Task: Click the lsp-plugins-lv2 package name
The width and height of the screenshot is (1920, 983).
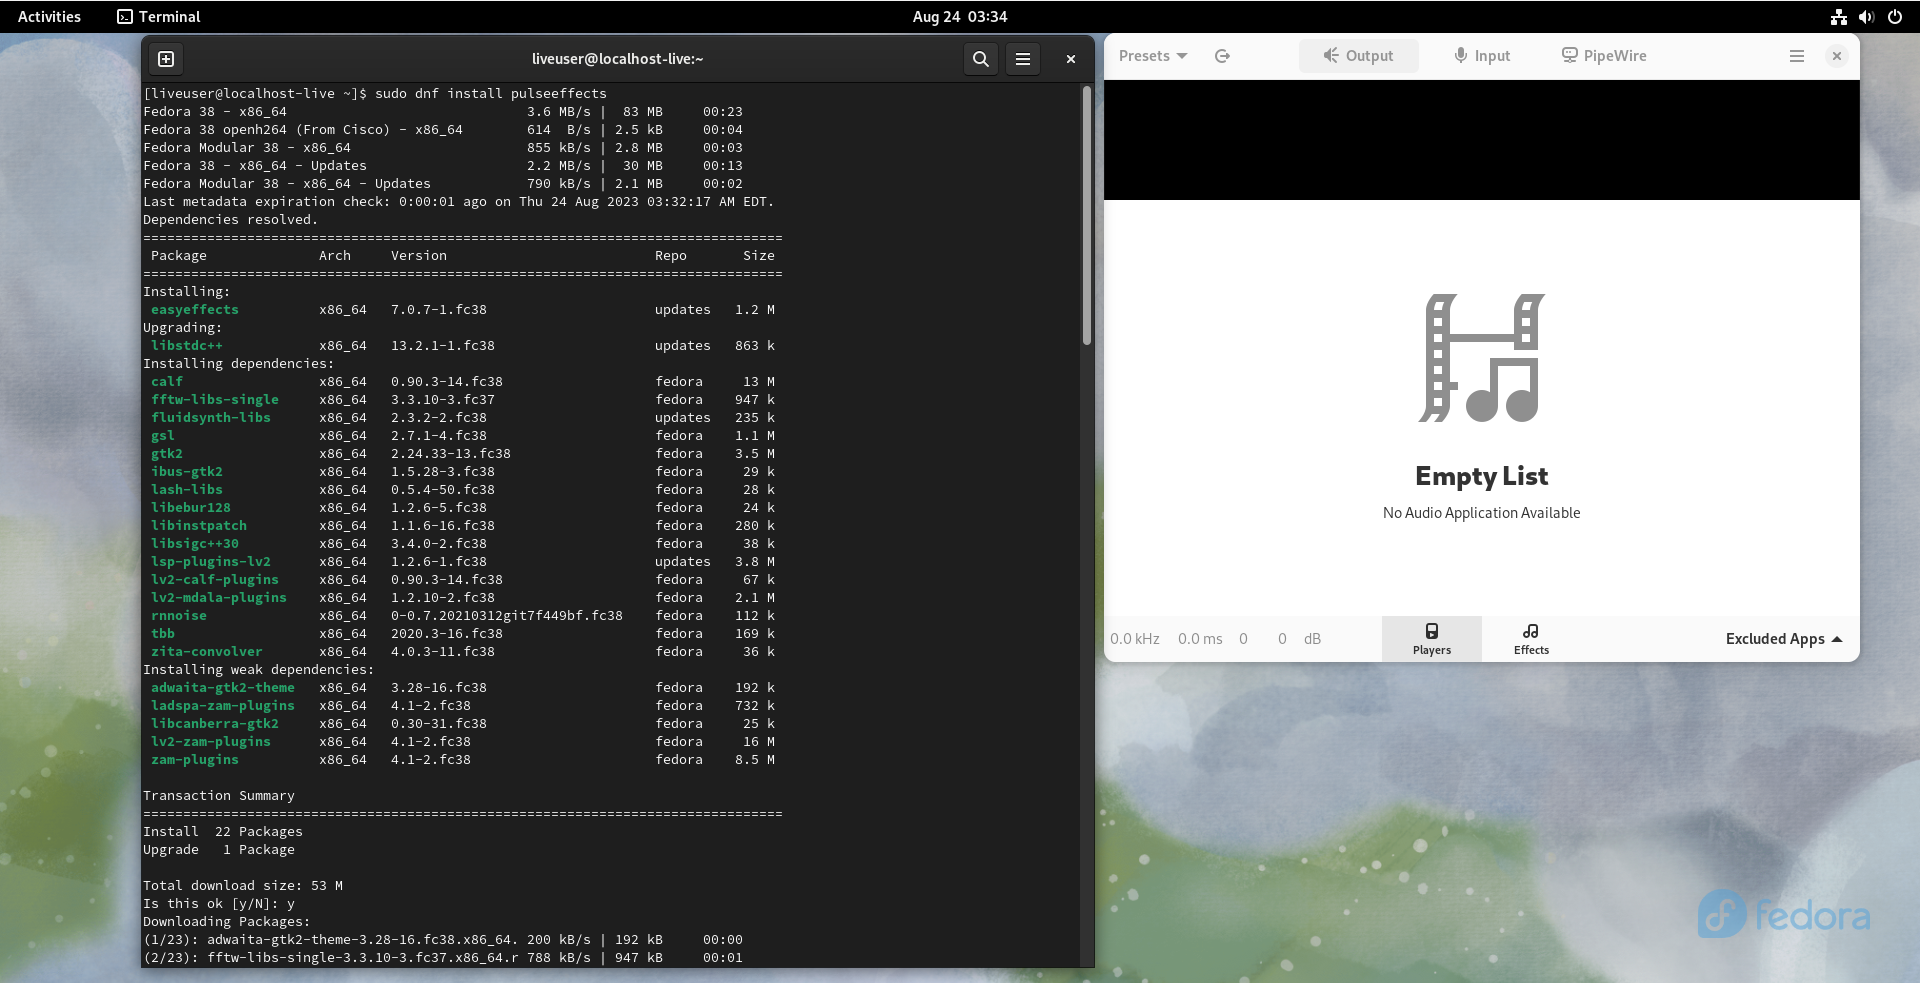Action: click(211, 562)
